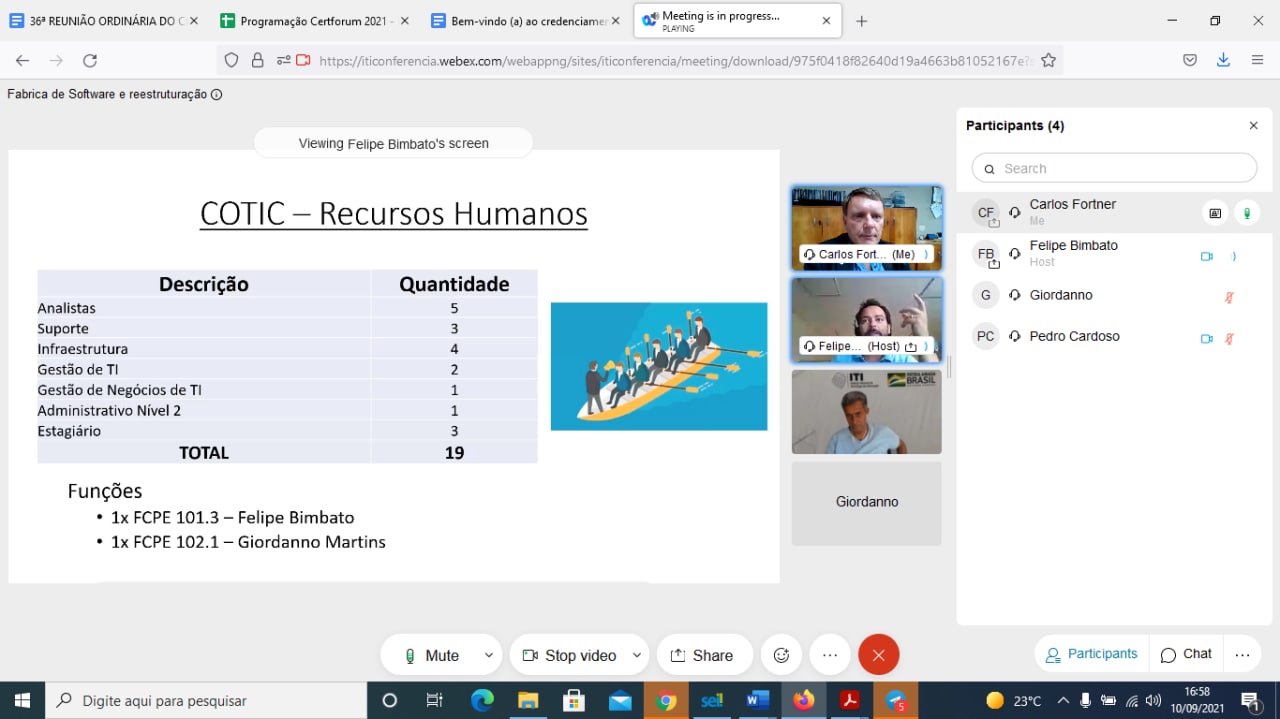Screen dimensions: 1280x719
Task: Open more meeting options with the ellipsis icon
Action: [830, 655]
